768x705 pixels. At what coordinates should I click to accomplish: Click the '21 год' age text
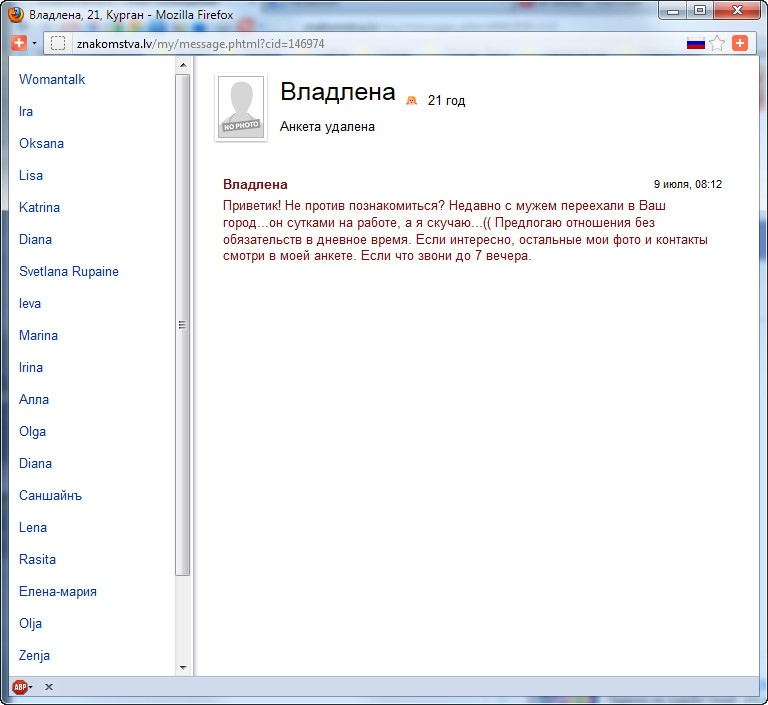(x=446, y=100)
